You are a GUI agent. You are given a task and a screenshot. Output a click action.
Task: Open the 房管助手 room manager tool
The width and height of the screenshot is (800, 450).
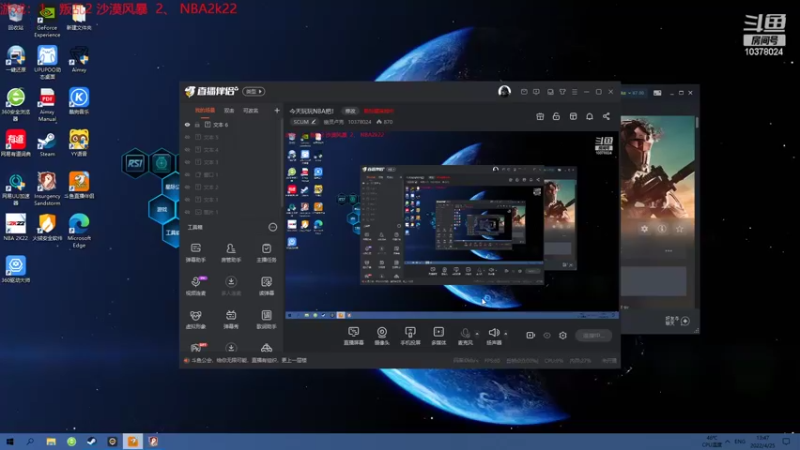[x=231, y=253]
